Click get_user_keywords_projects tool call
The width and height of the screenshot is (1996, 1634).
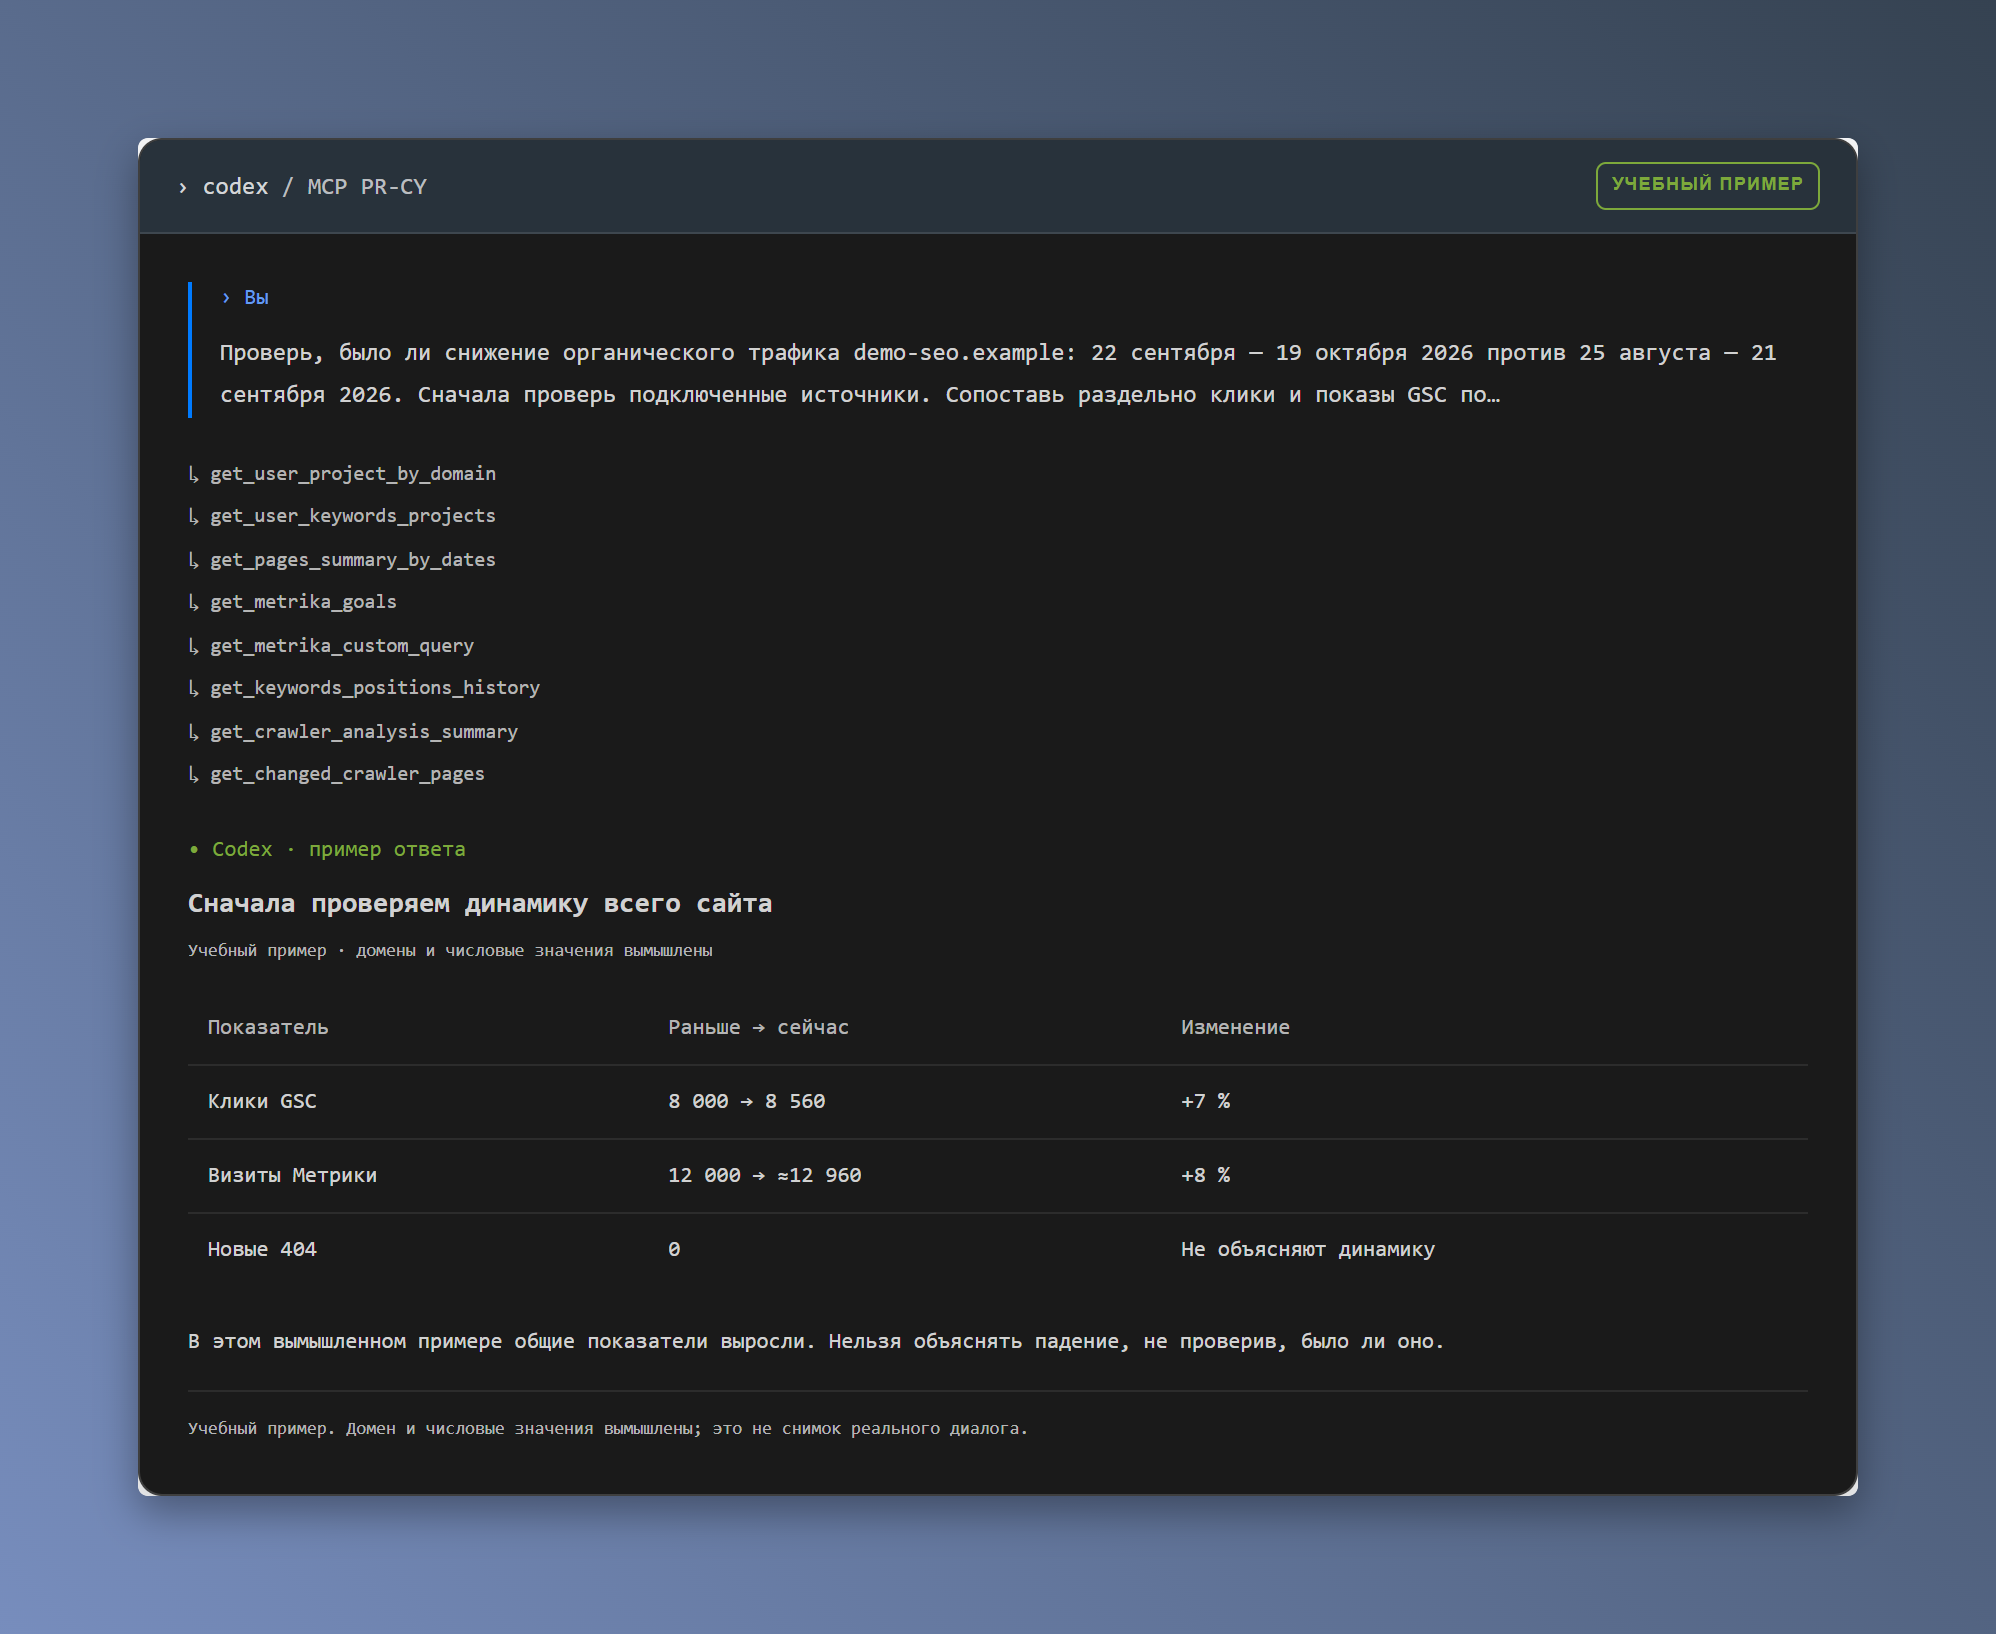(x=353, y=515)
